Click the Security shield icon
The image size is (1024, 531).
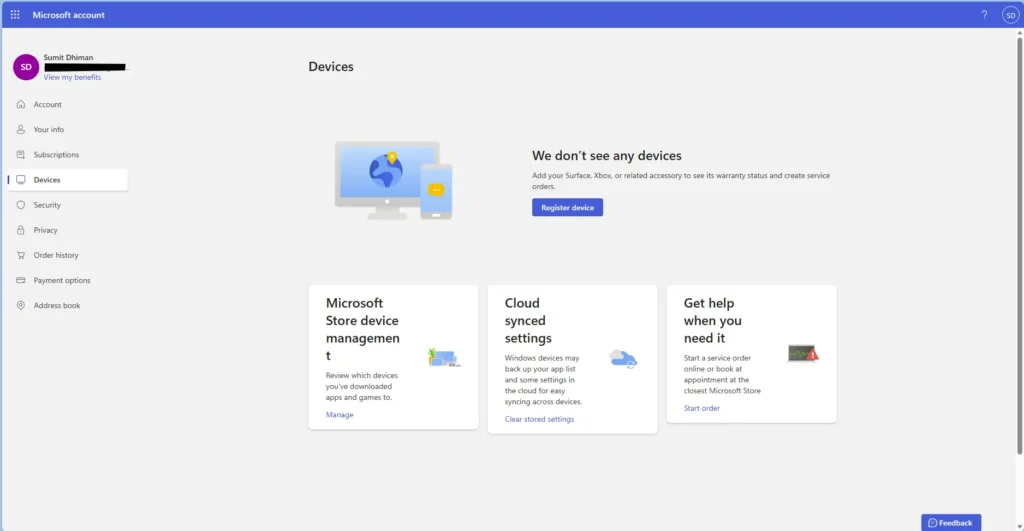coord(21,205)
